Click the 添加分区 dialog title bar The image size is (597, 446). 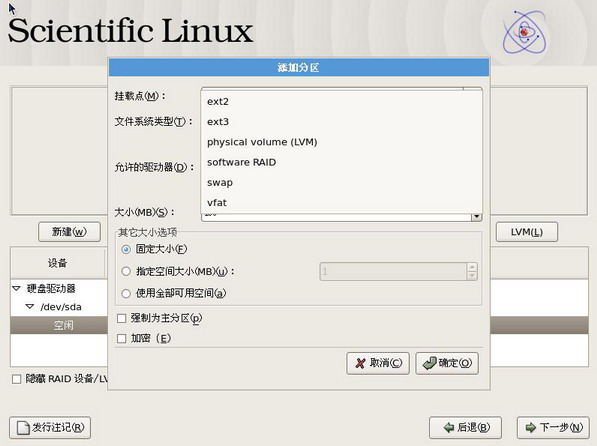pyautogui.click(x=299, y=68)
